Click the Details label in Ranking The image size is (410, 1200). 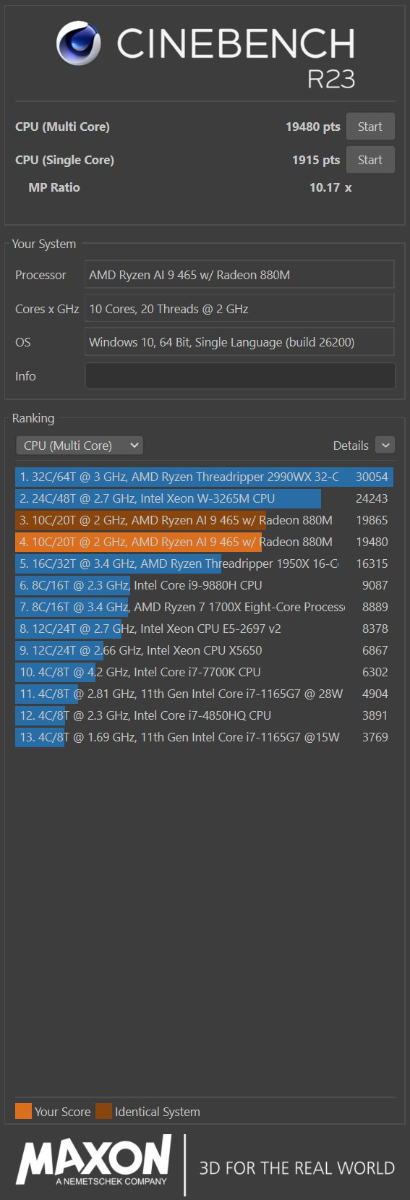351,445
